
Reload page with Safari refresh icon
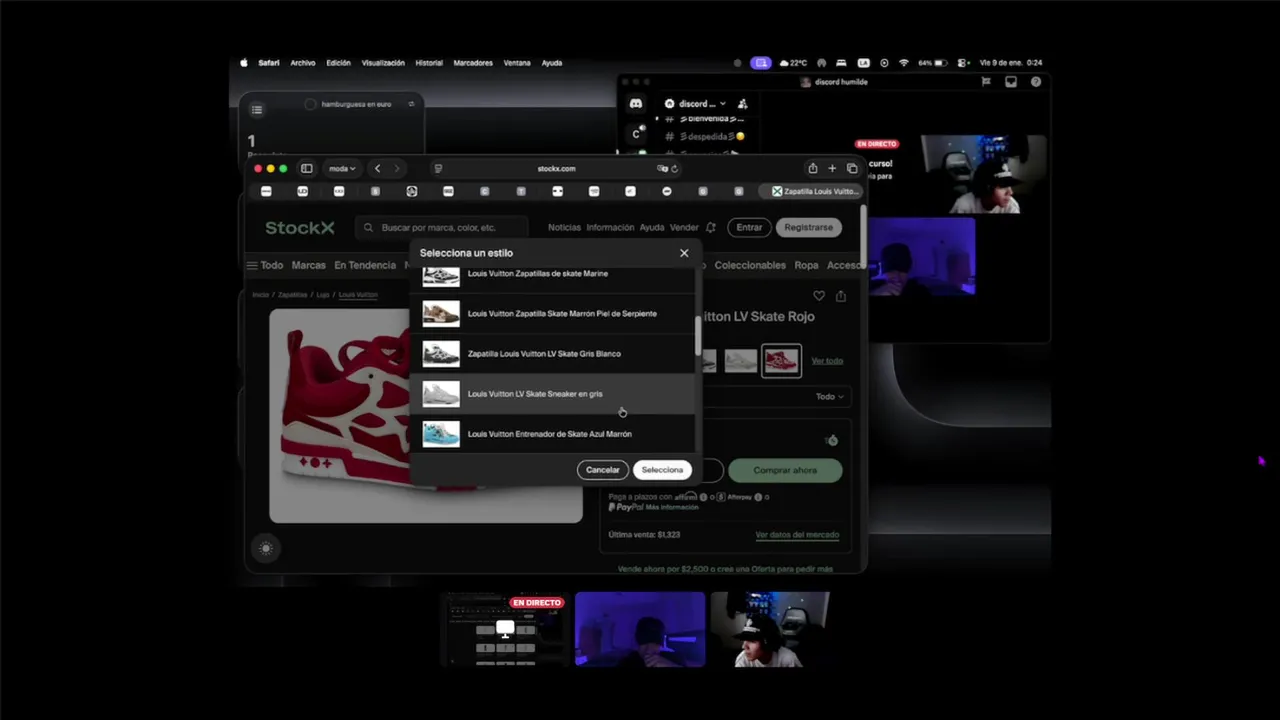click(675, 169)
